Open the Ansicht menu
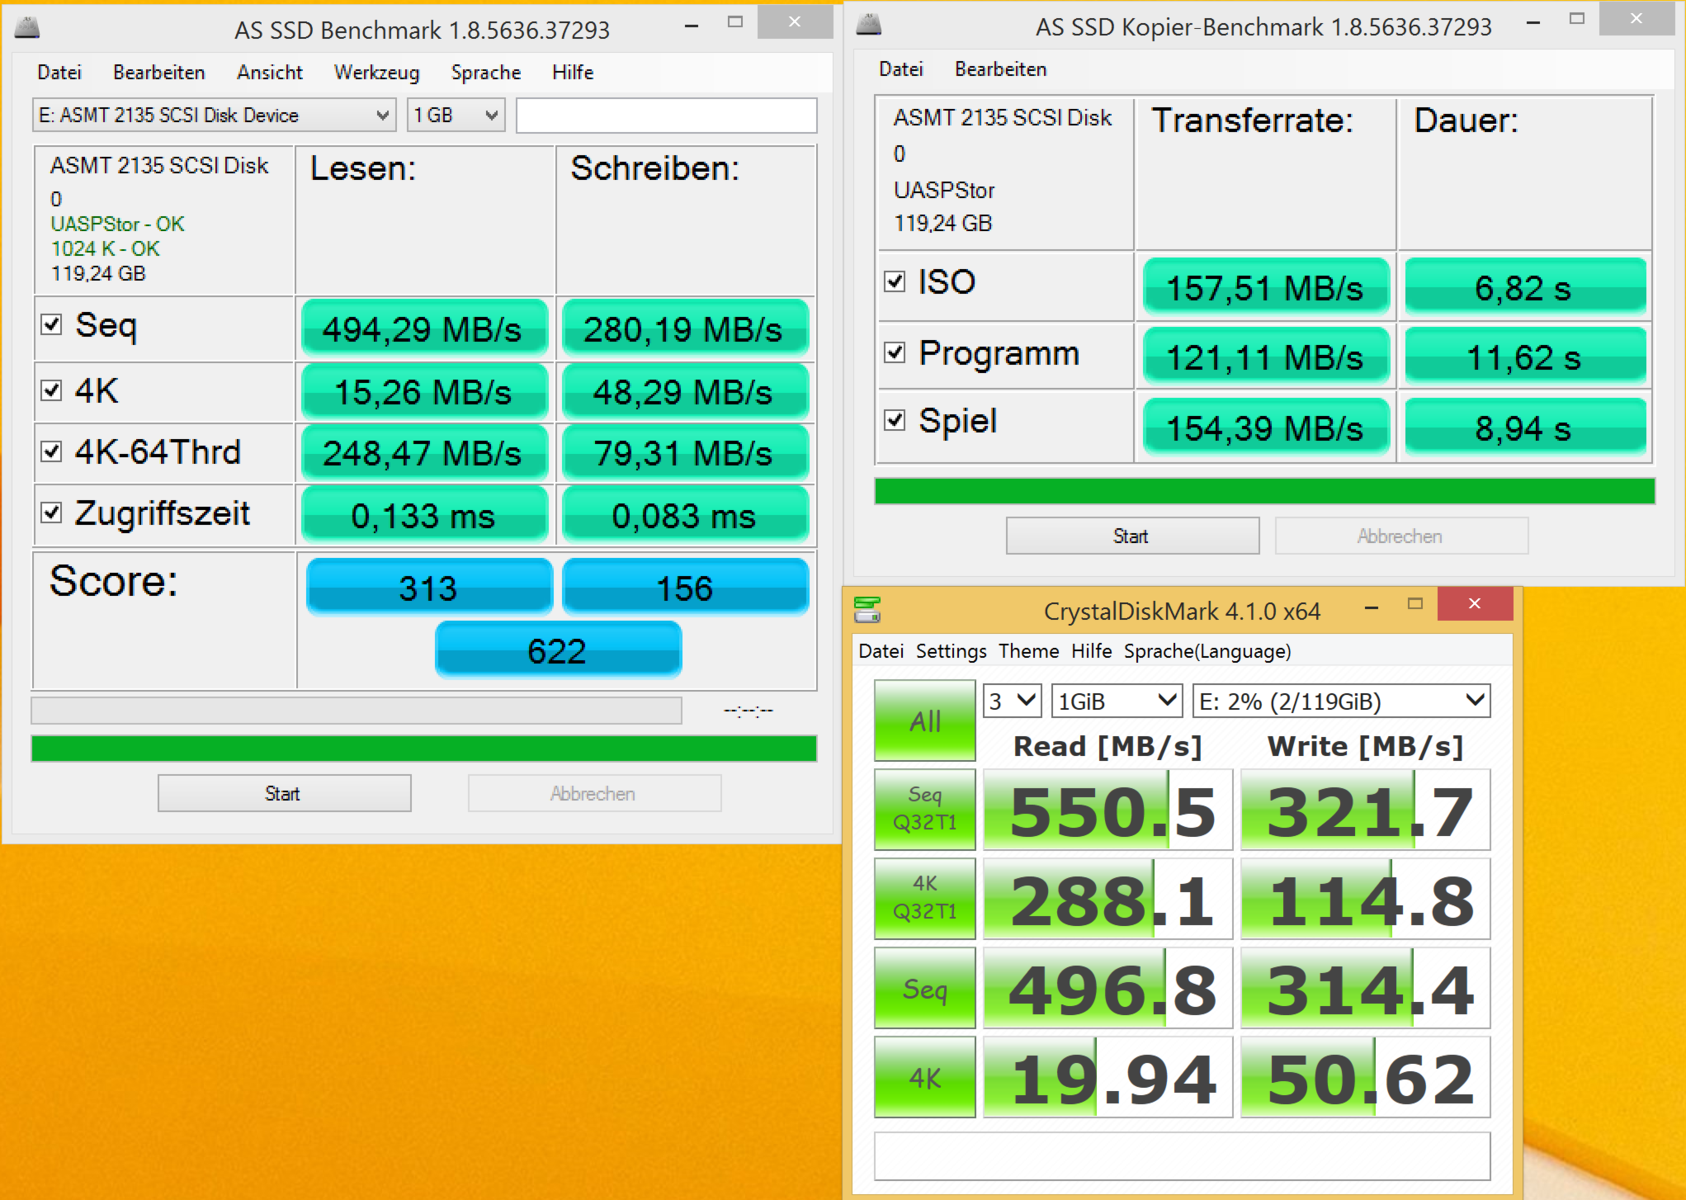This screenshot has width=1686, height=1200. [270, 72]
